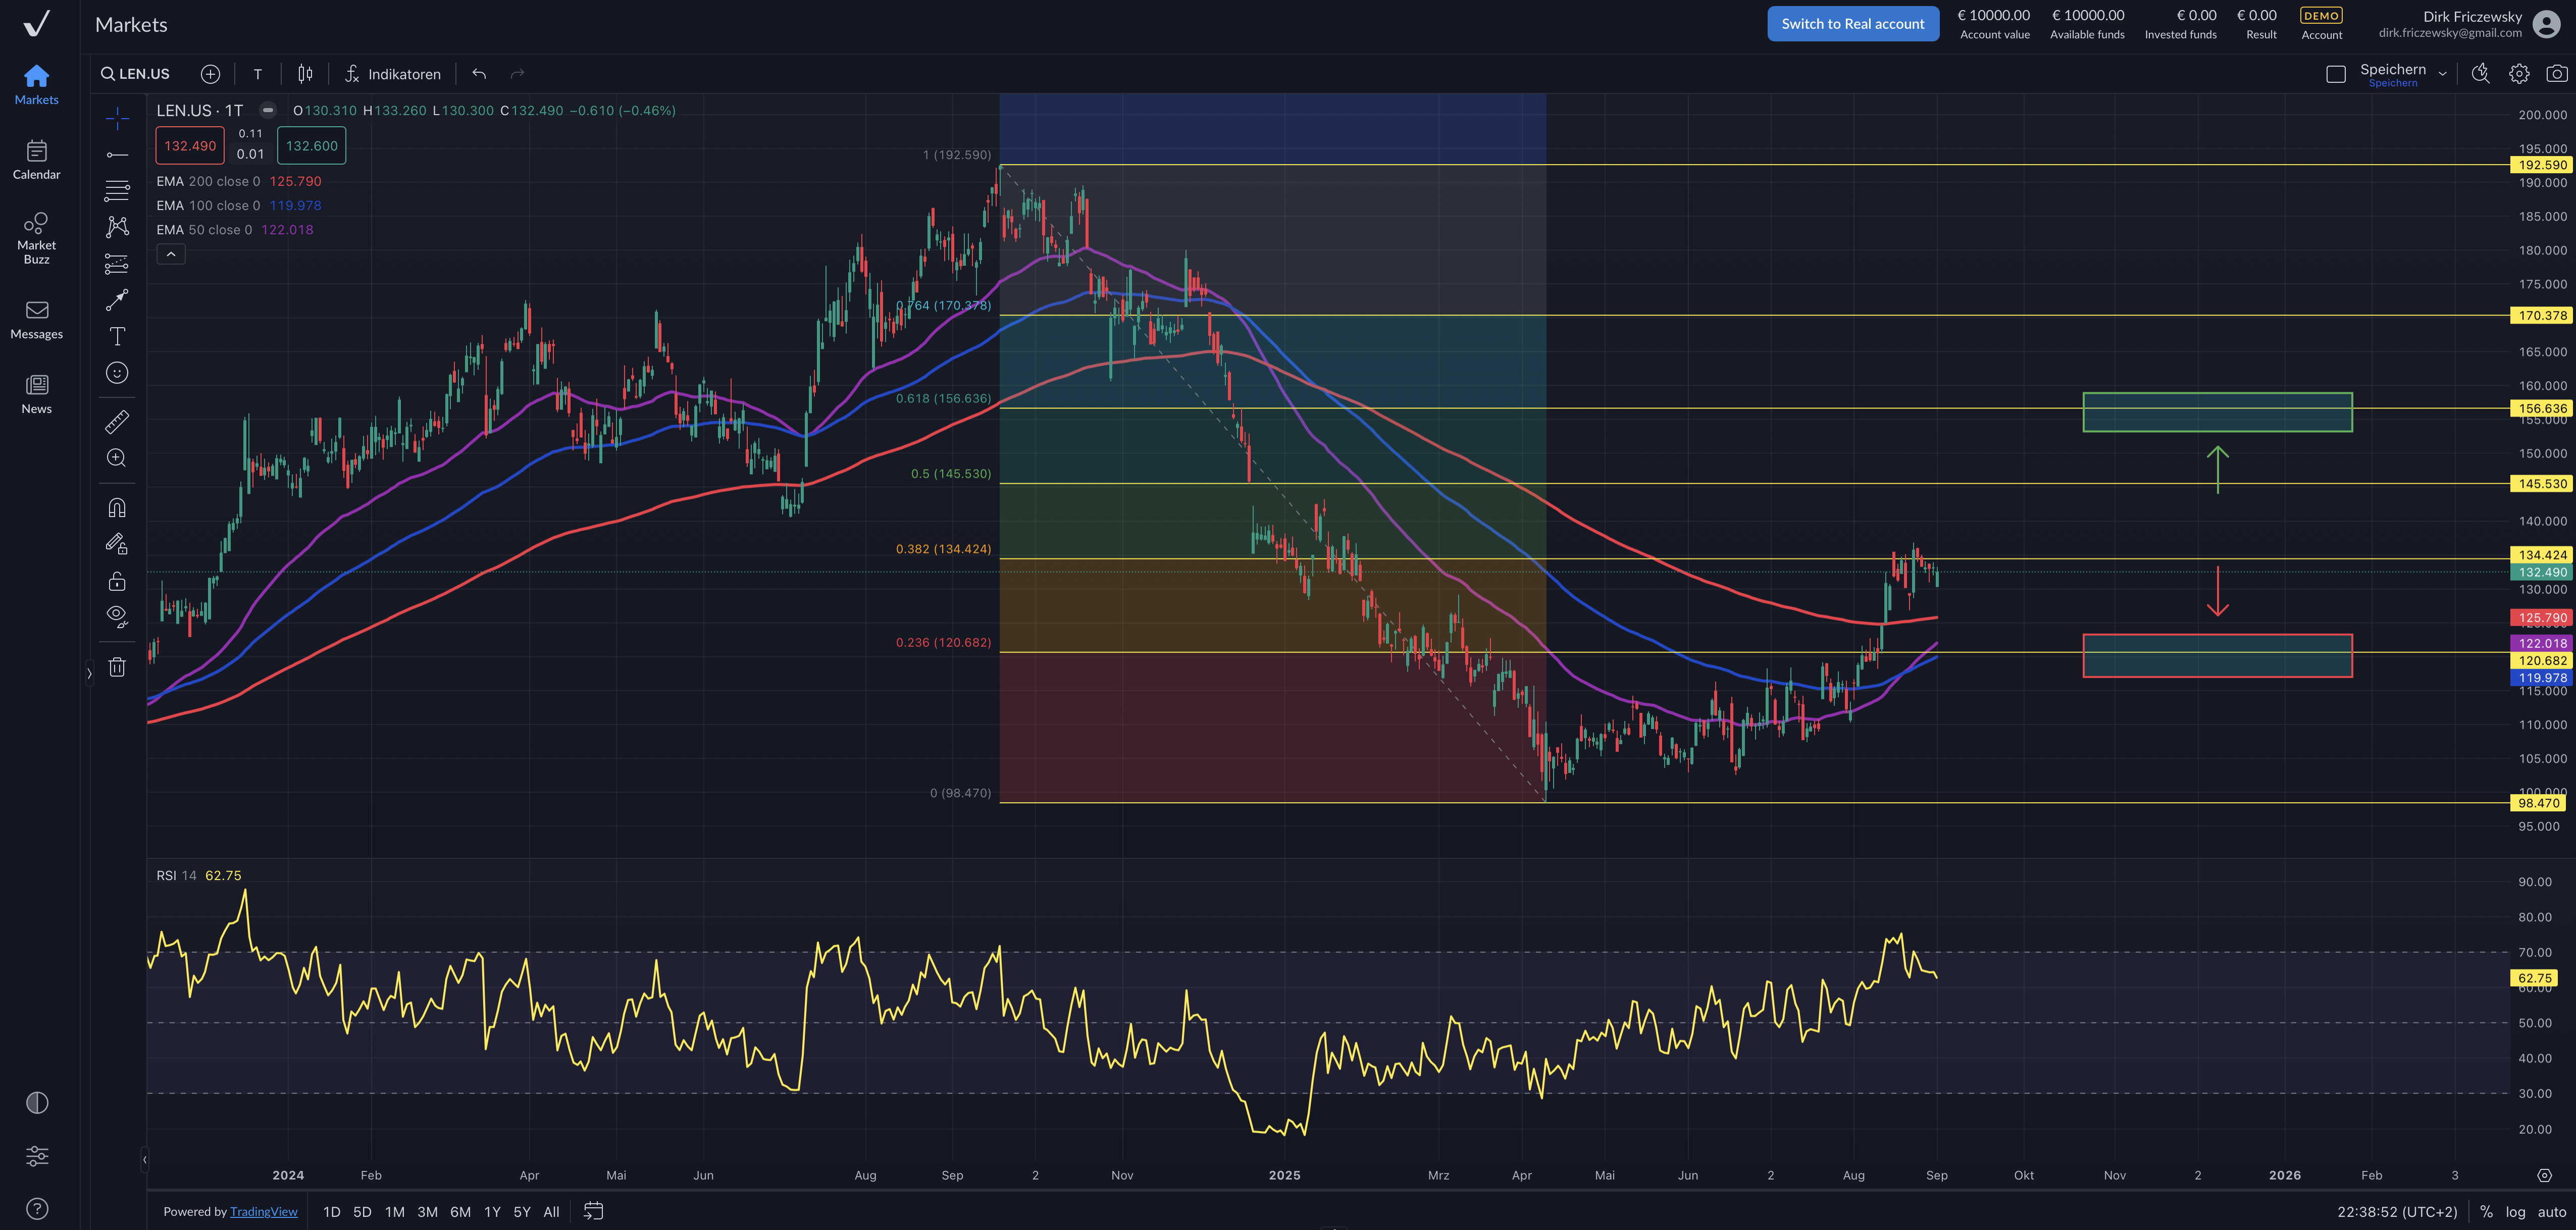Open the emoji sticker tool
Viewport: 2576px width, 1230px height.
117,373
